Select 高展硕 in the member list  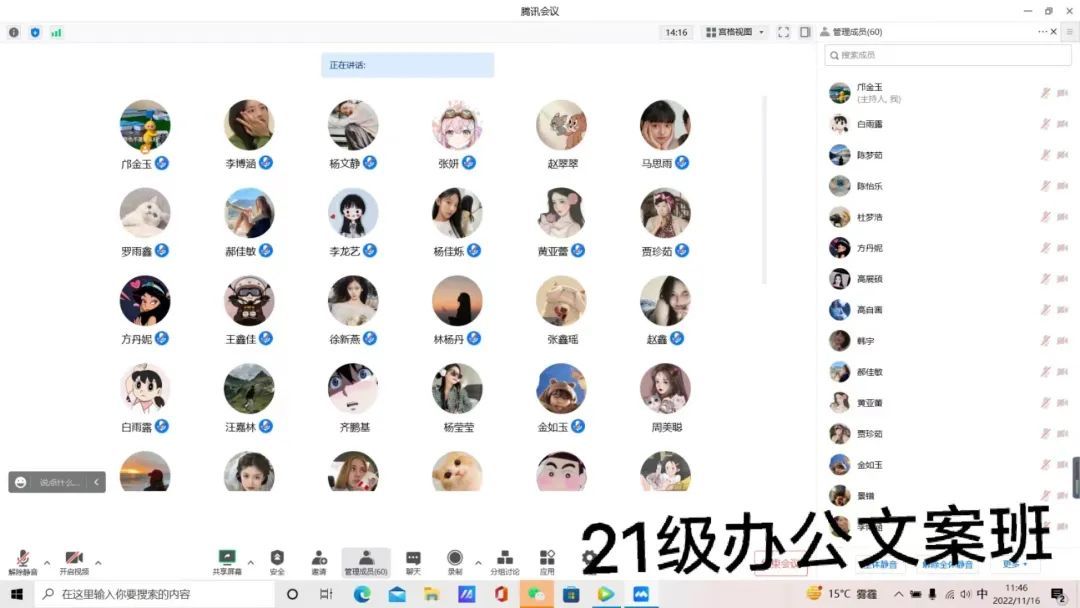(947, 279)
